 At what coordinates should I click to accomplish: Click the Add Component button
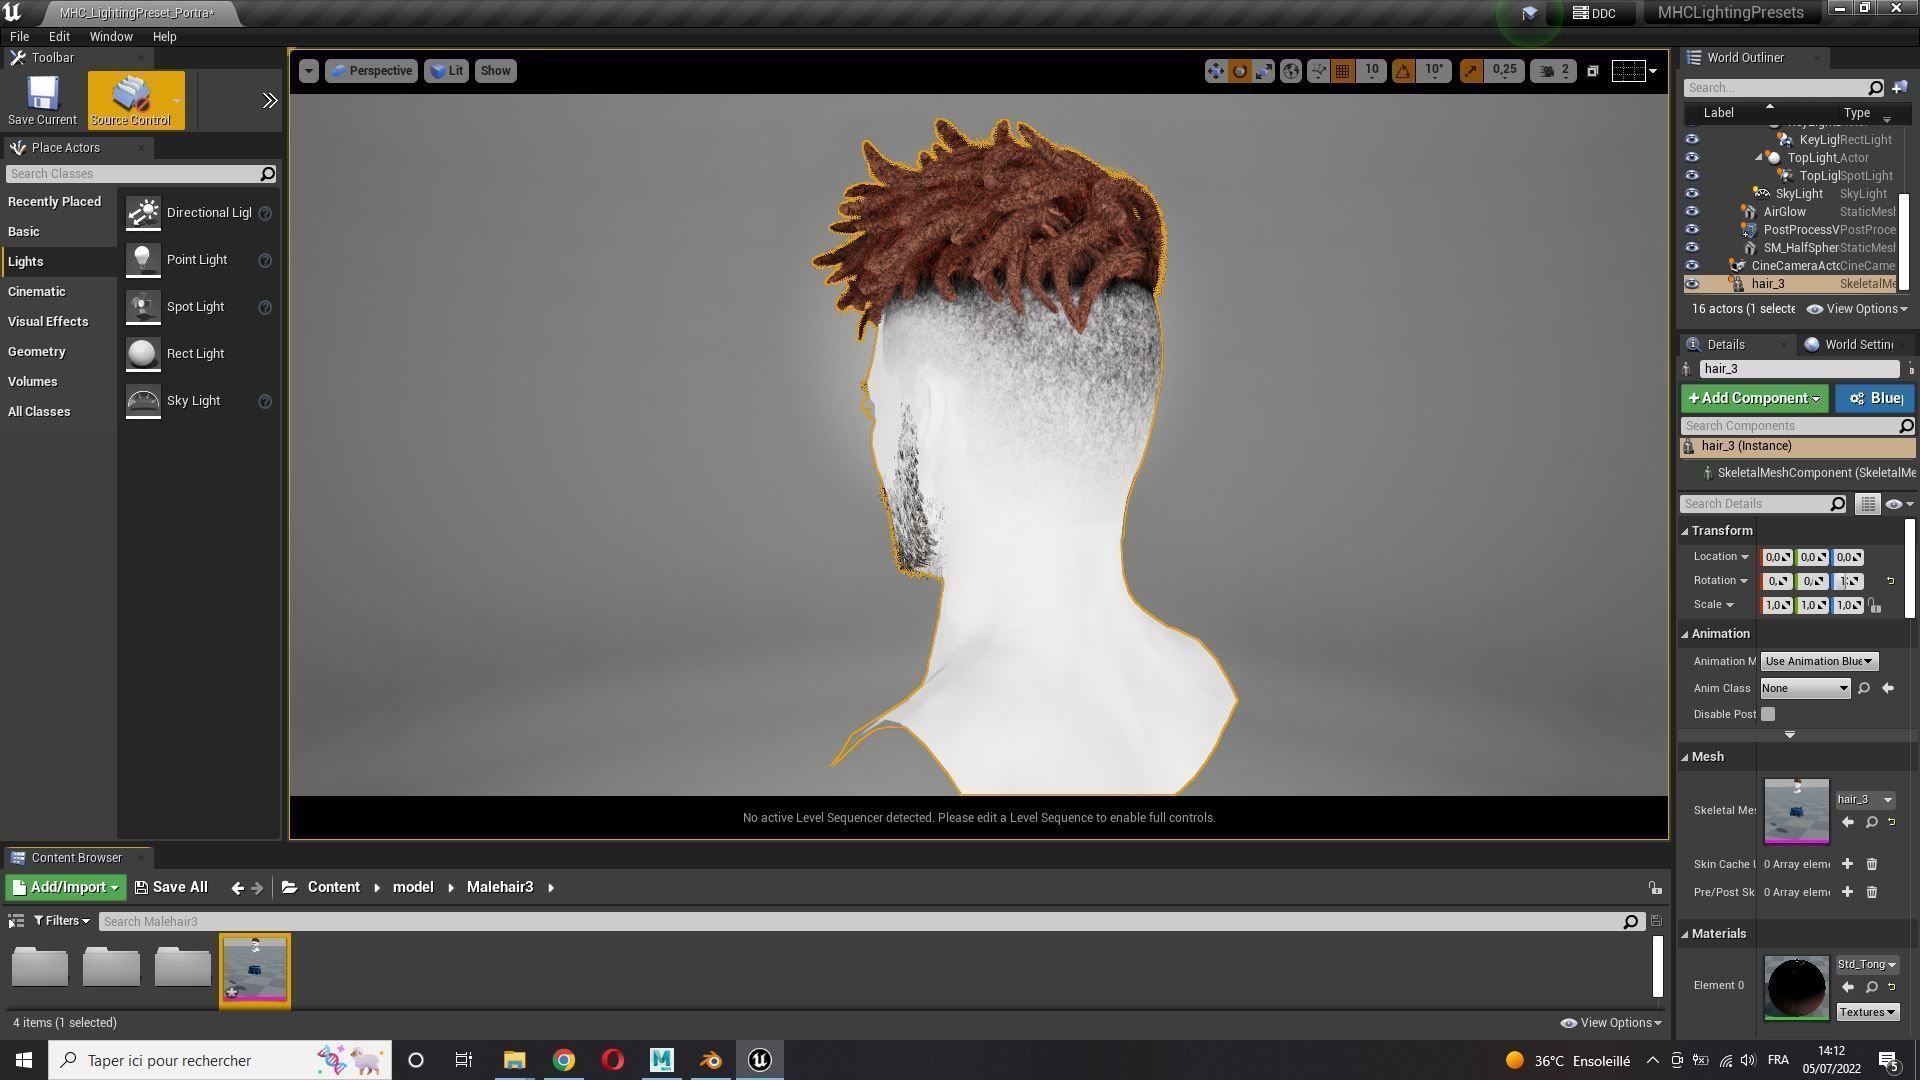pos(1754,398)
